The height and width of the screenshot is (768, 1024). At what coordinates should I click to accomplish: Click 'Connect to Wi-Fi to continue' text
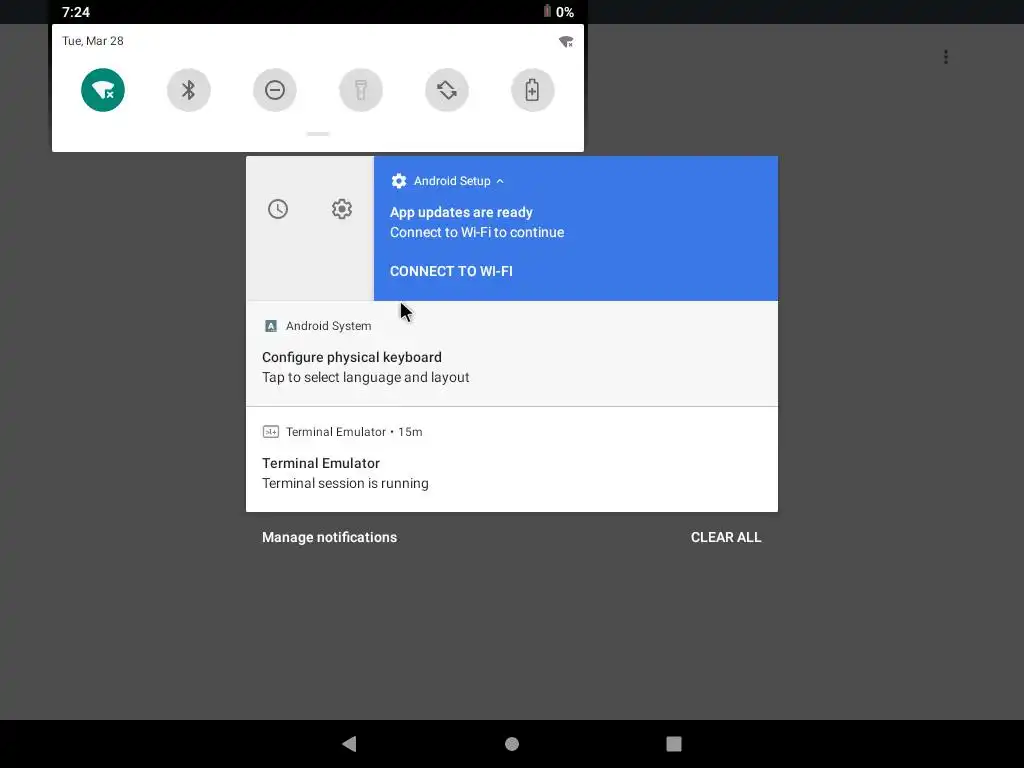pyautogui.click(x=477, y=232)
